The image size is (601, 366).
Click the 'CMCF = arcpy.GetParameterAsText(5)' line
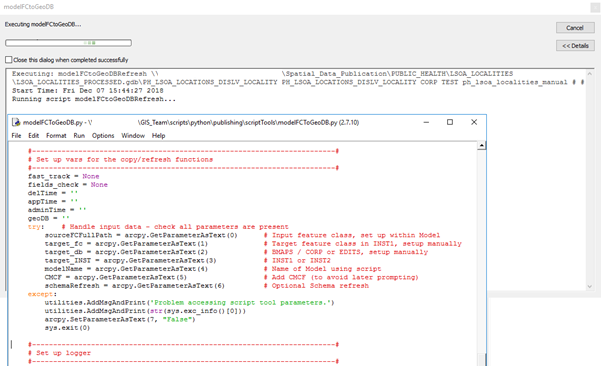pyautogui.click(x=116, y=277)
